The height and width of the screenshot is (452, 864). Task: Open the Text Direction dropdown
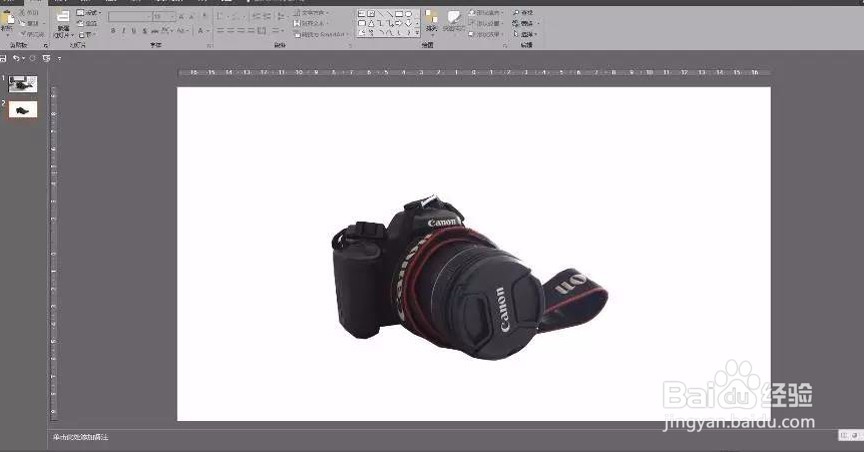(311, 13)
